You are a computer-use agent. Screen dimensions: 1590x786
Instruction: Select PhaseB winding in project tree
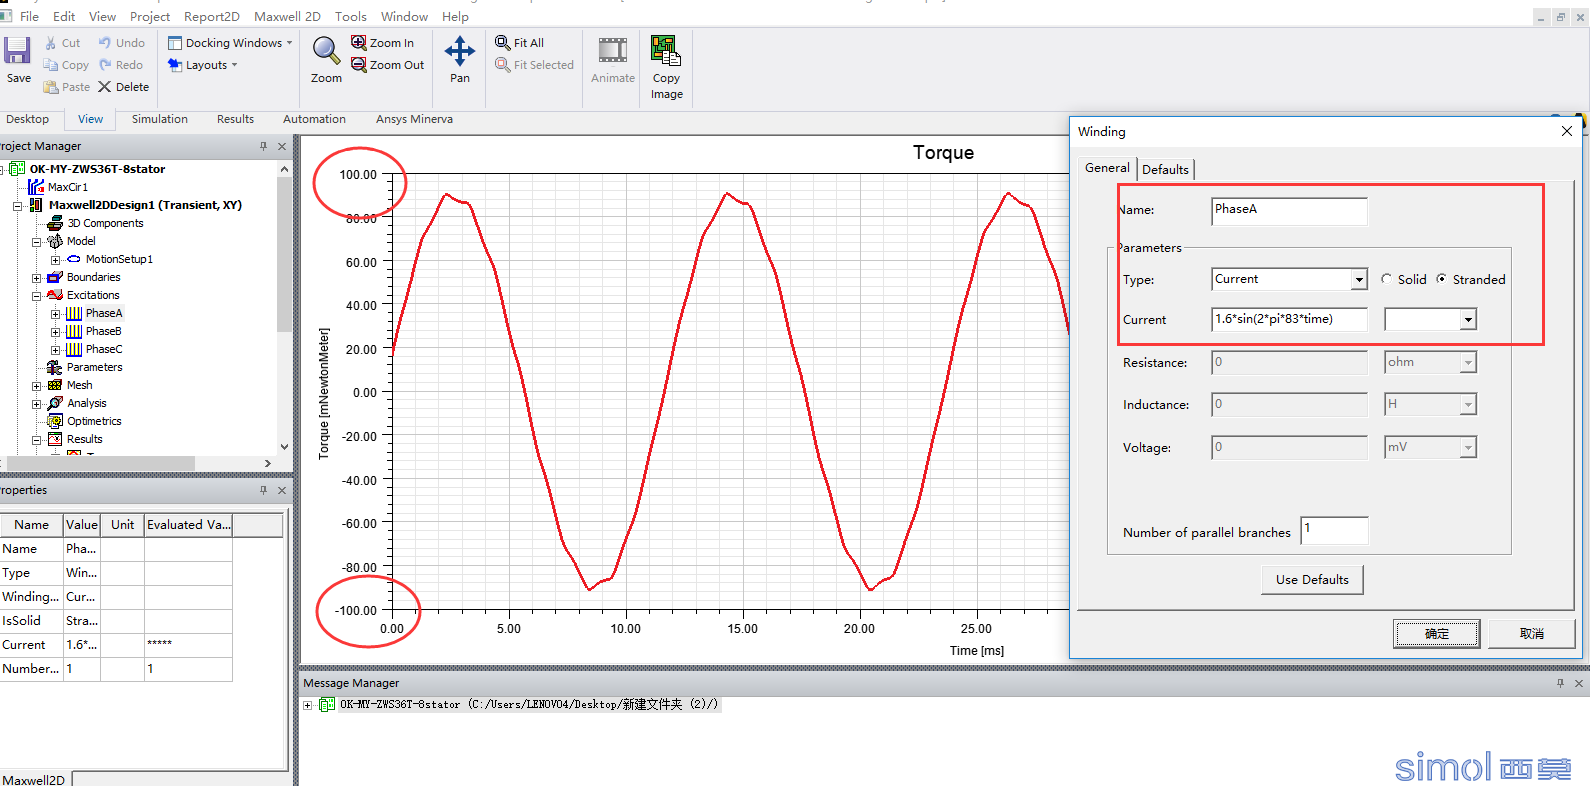(x=103, y=331)
